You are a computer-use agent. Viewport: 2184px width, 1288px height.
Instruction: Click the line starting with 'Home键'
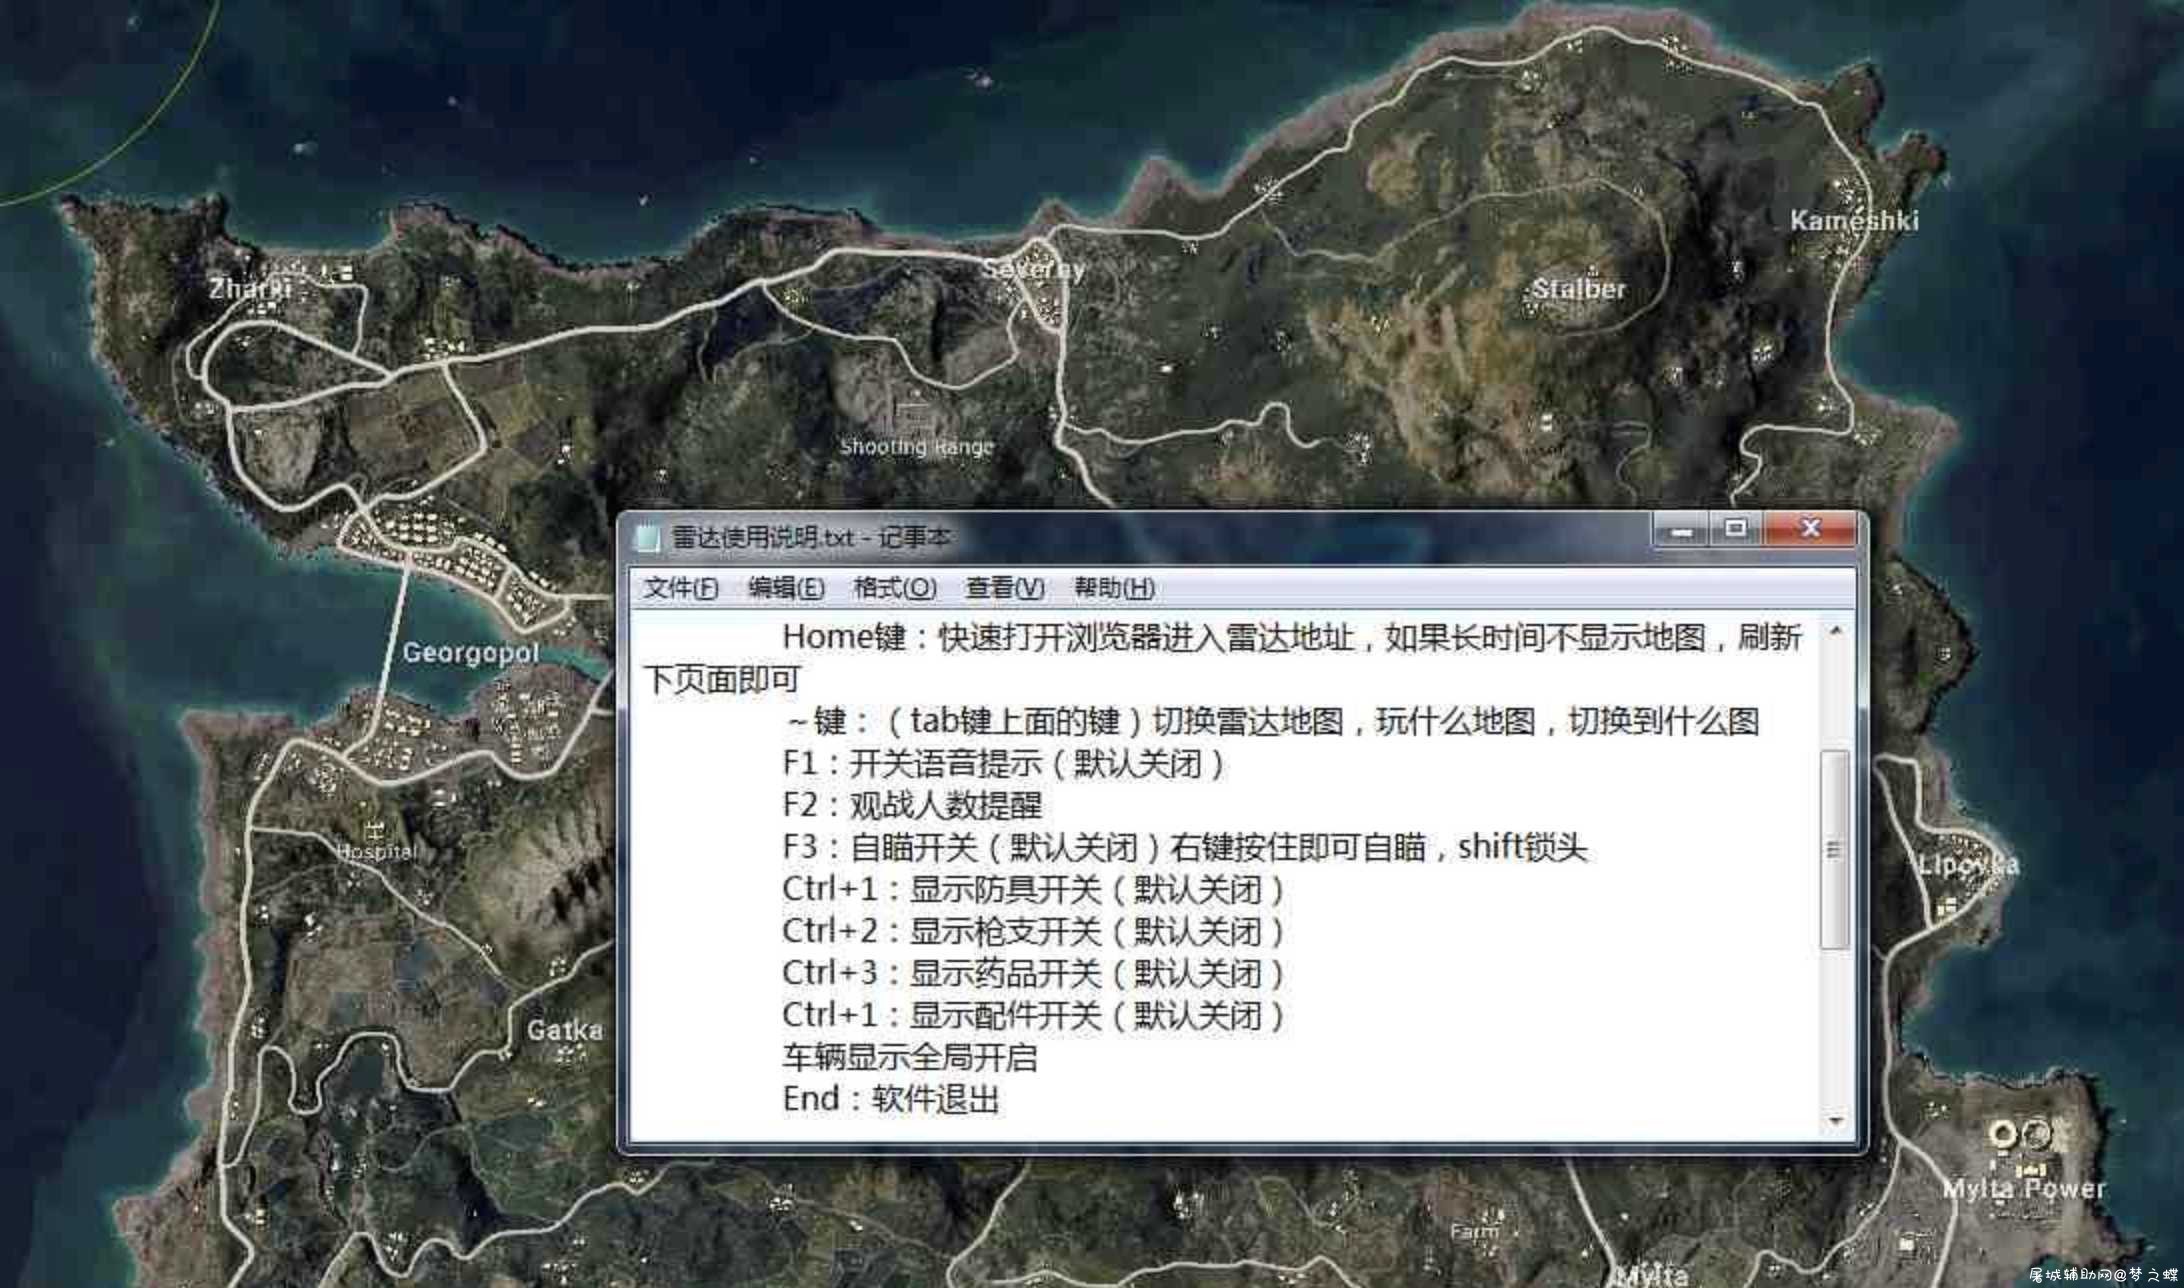click(x=1223, y=657)
